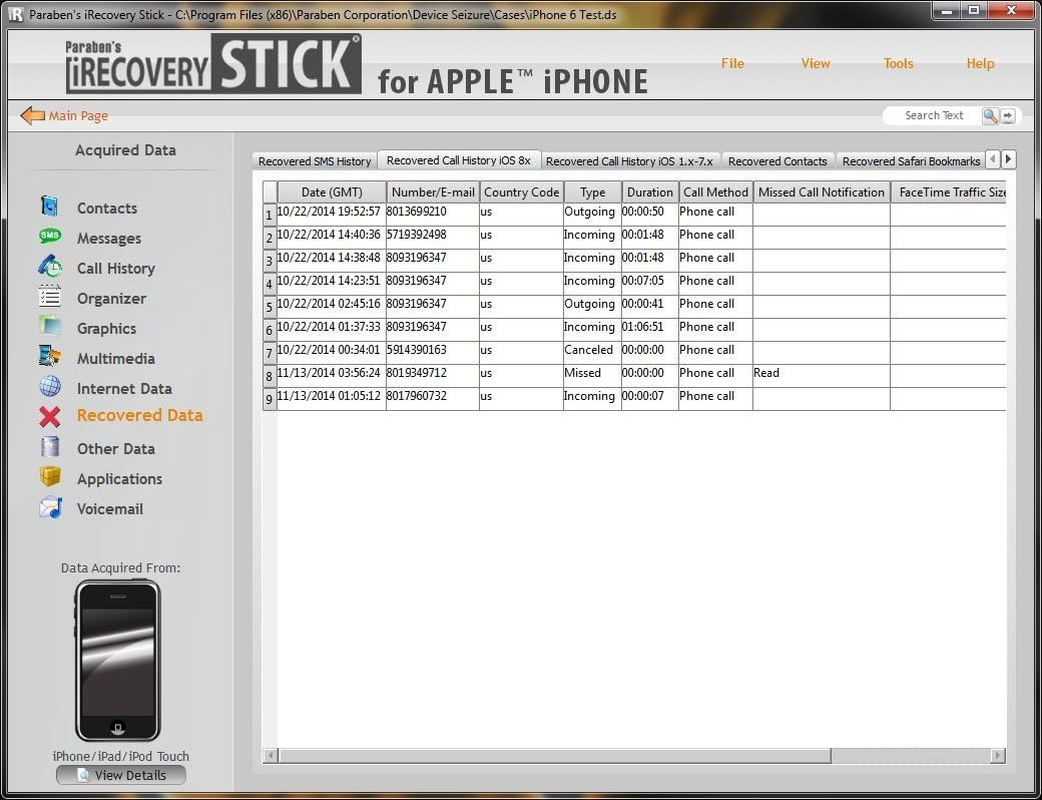The image size is (1042, 800).
Task: Click inside the Search Text field
Action: (x=935, y=115)
